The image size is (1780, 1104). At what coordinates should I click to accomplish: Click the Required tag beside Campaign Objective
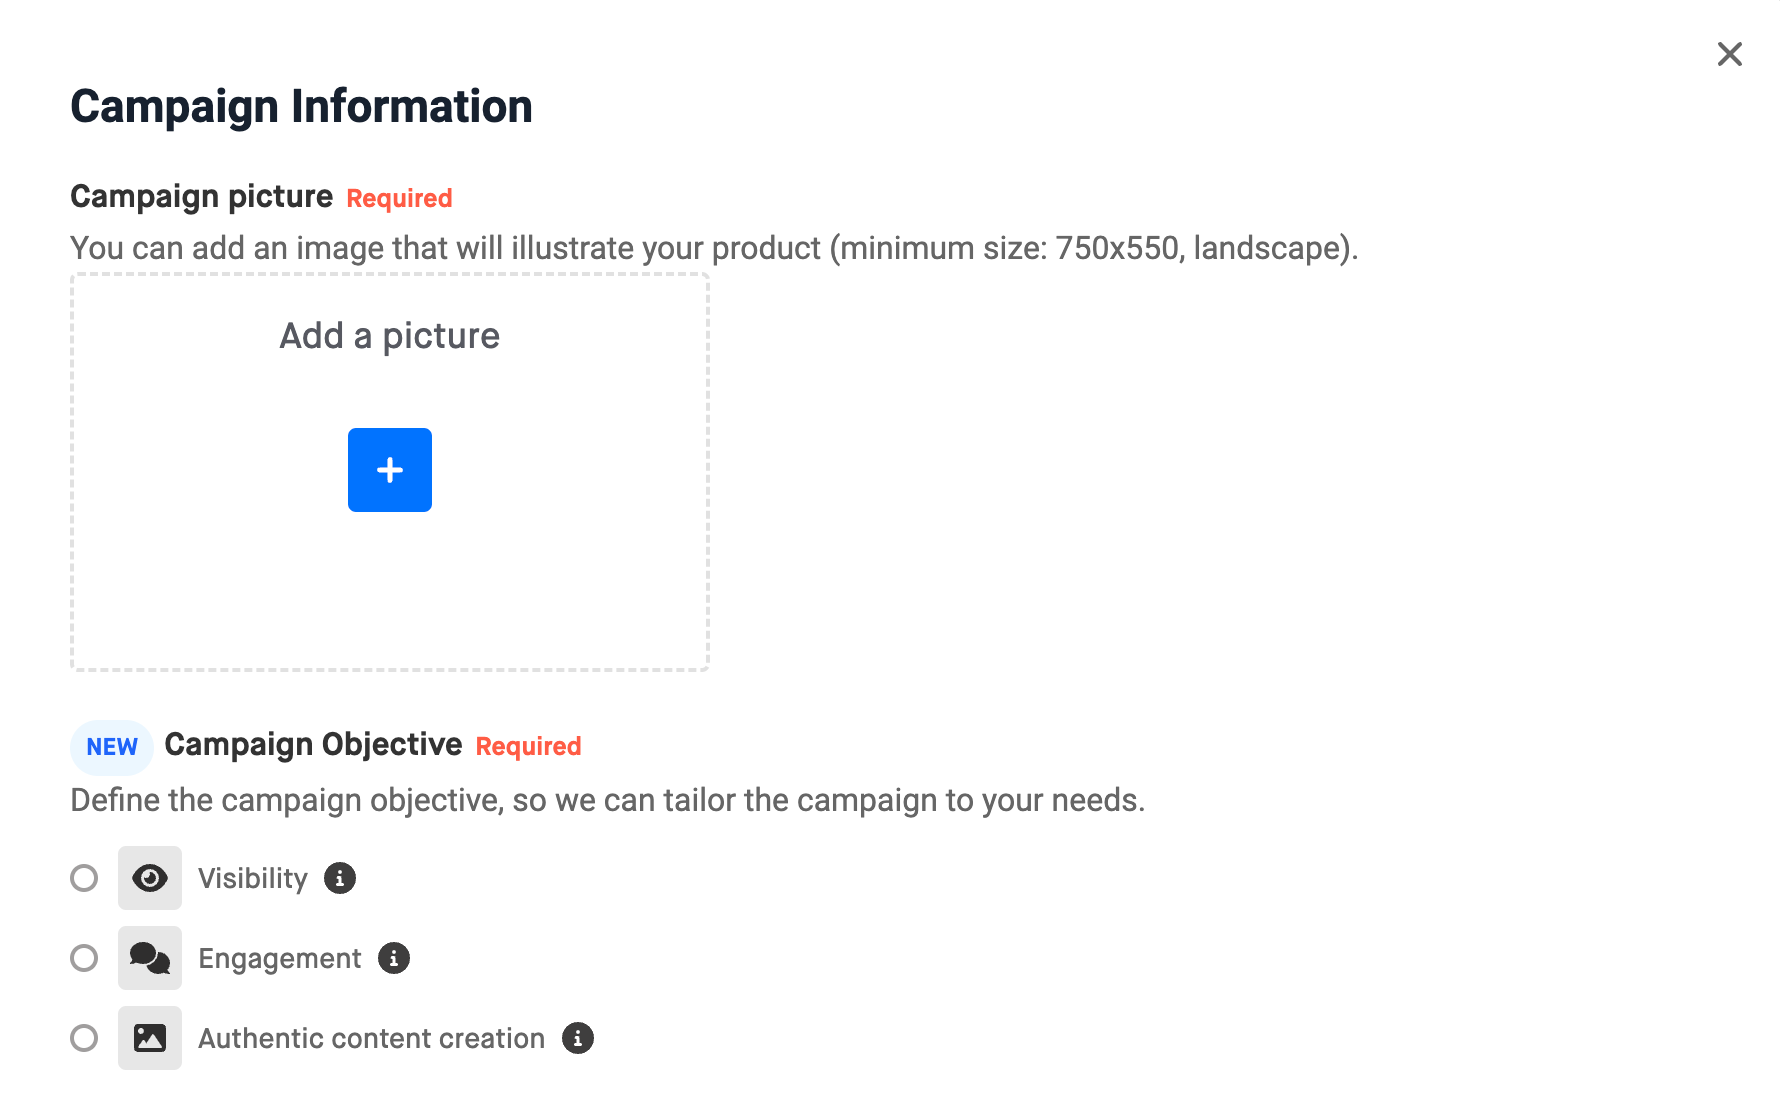tap(529, 746)
